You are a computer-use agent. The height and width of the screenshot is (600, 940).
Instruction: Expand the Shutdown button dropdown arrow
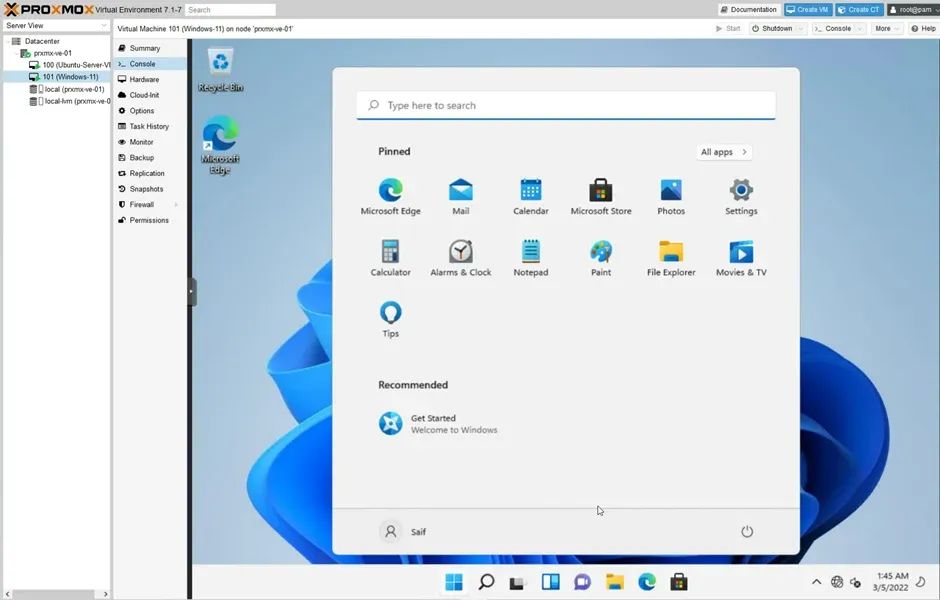pyautogui.click(x=802, y=29)
